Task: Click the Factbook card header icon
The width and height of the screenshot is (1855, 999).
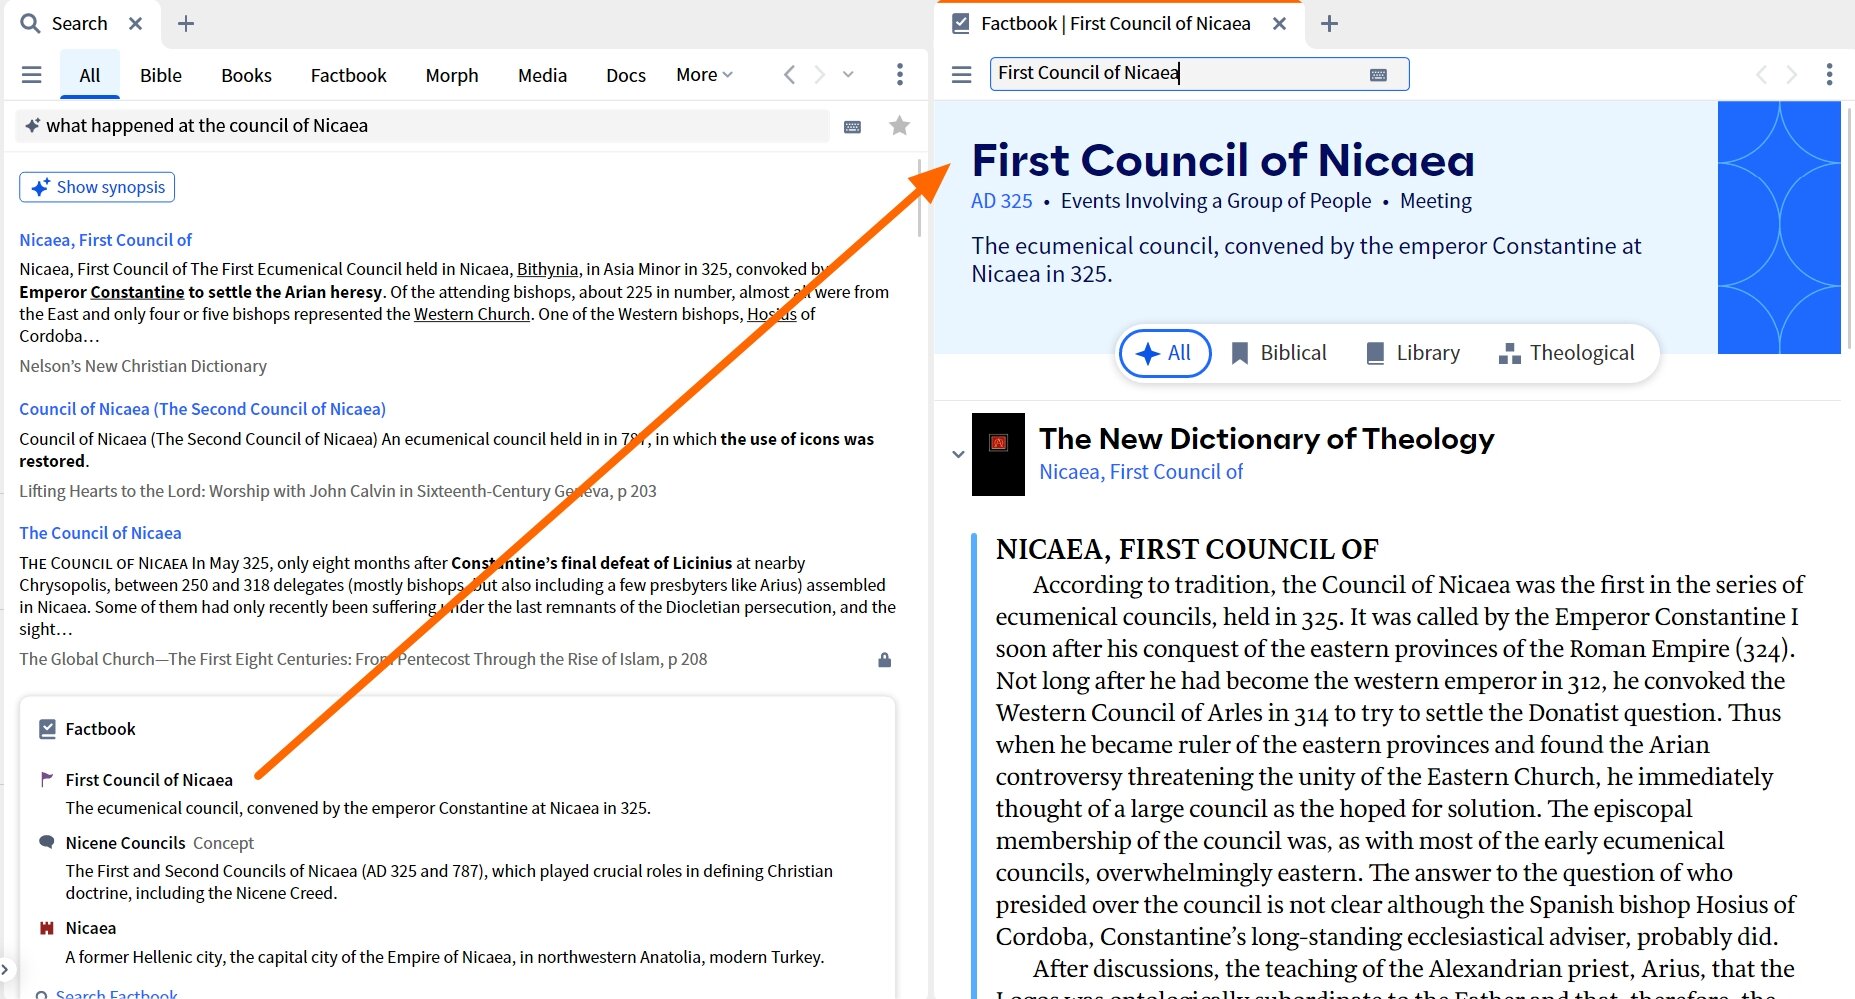Action: [47, 729]
